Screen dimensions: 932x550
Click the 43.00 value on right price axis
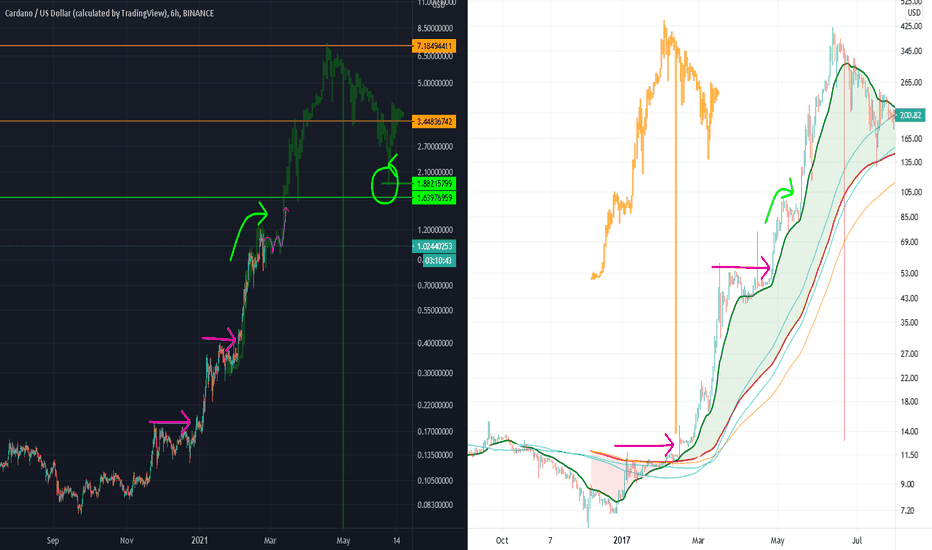click(x=911, y=298)
